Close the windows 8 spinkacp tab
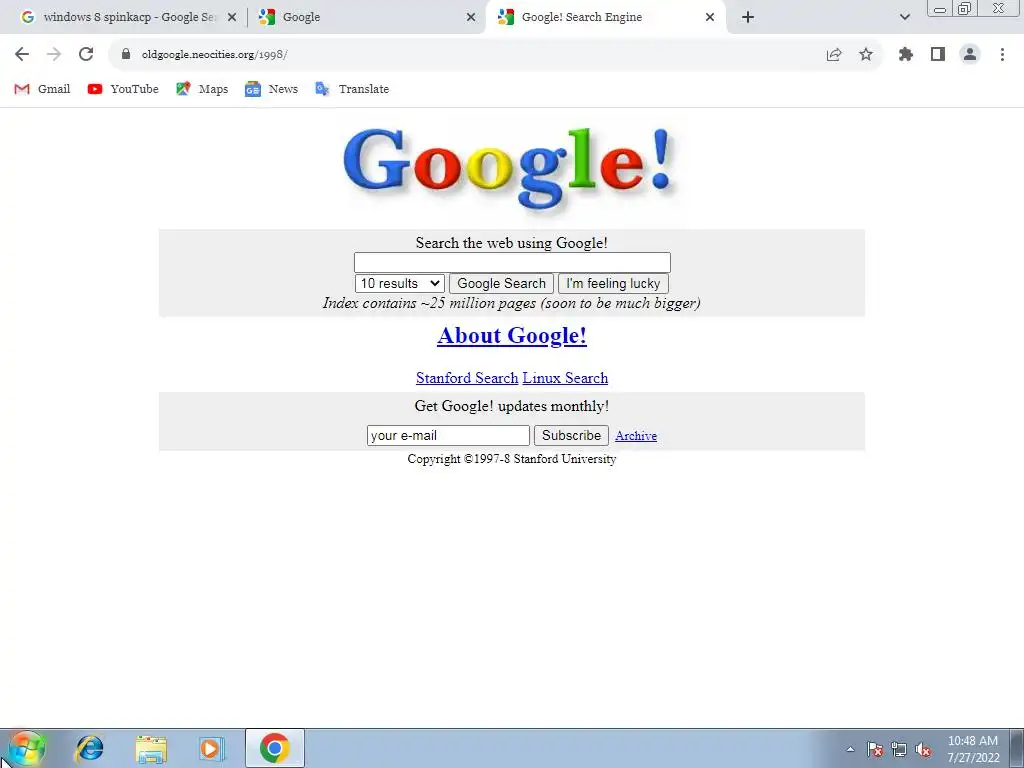The height and width of the screenshot is (768, 1024). click(232, 18)
